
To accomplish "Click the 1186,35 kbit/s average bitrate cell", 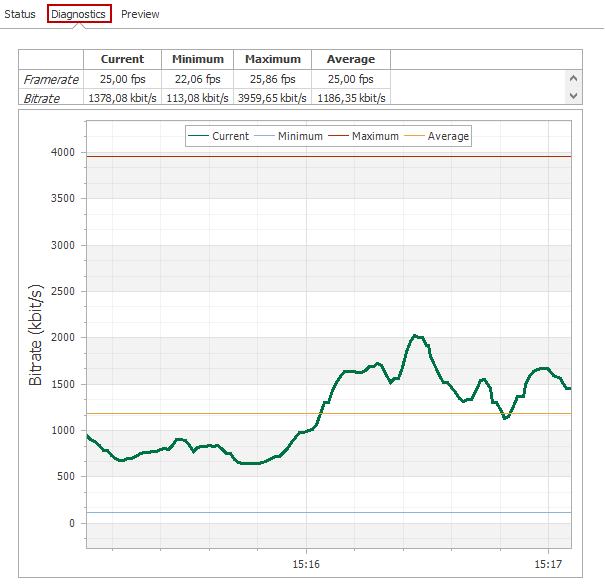I will pyautogui.click(x=351, y=98).
